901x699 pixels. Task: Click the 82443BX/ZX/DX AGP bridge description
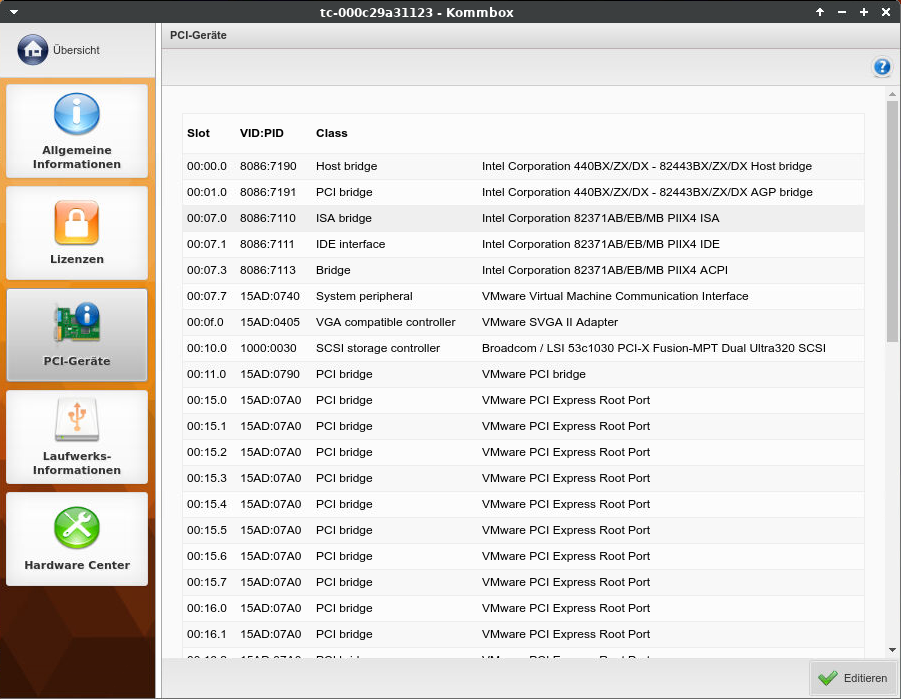pyautogui.click(x=647, y=192)
